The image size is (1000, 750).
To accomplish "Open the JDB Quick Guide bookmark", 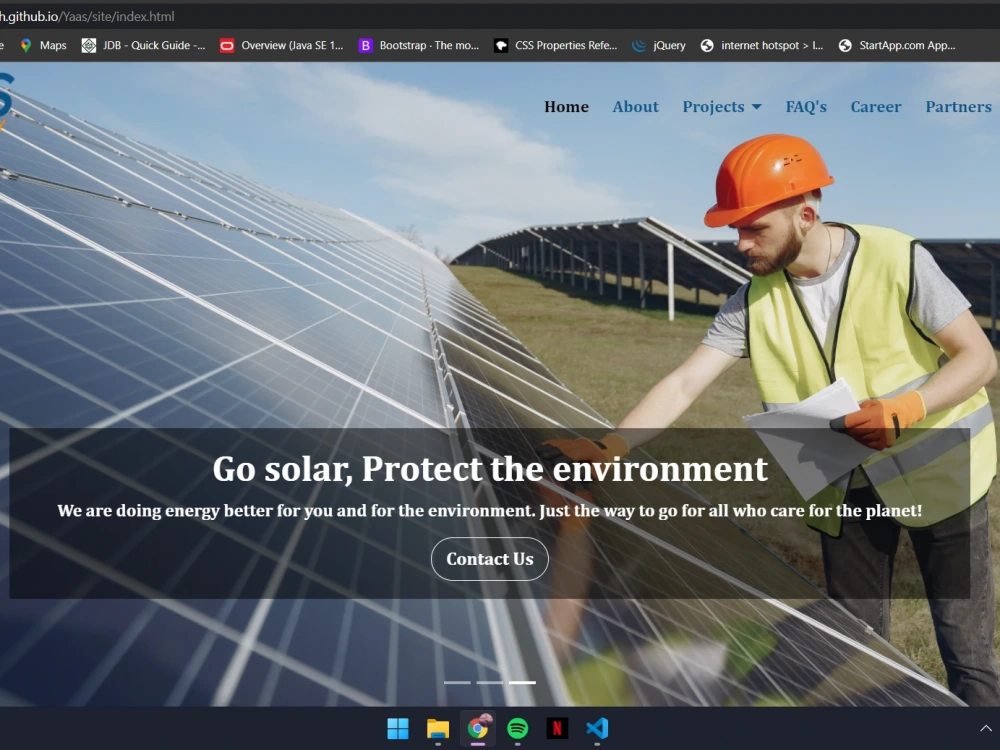I will (x=143, y=45).
